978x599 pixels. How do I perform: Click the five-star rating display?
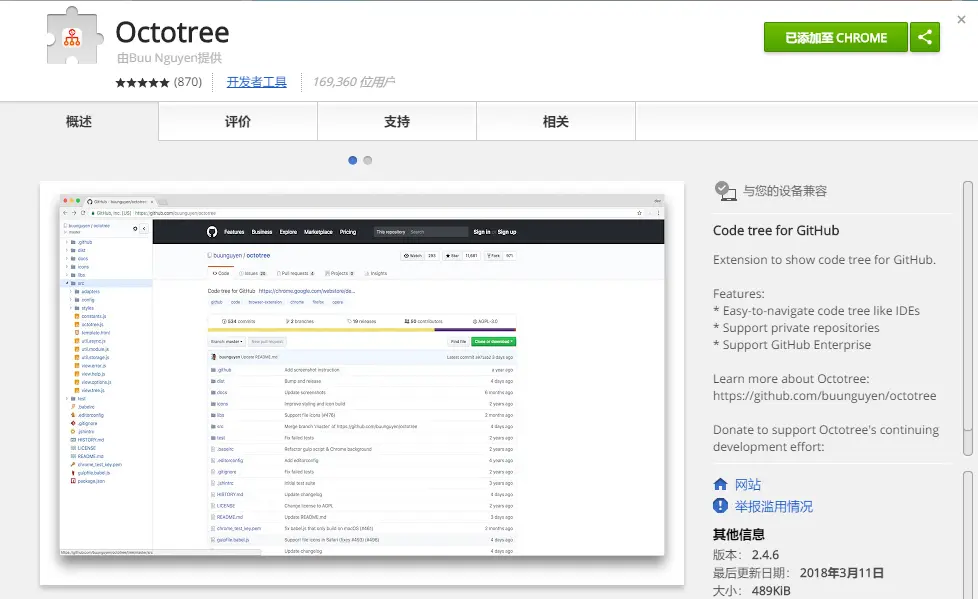point(142,82)
